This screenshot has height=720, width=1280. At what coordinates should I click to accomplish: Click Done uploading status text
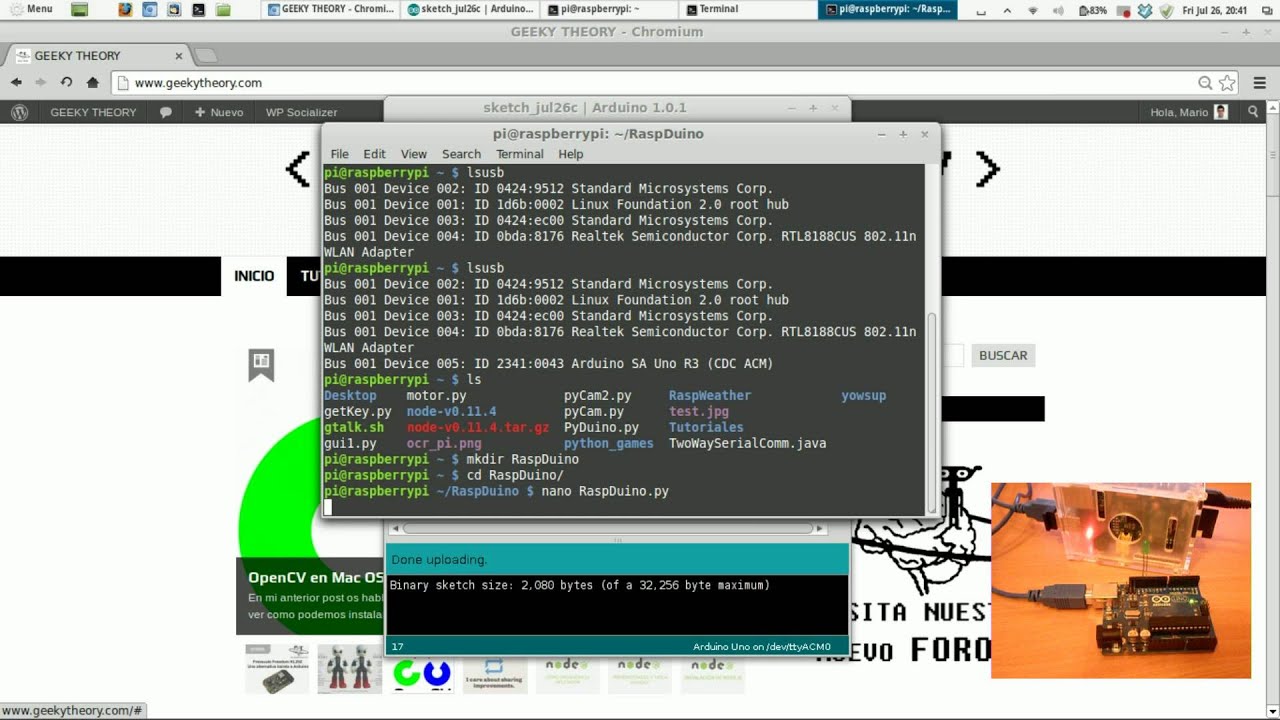[439, 560]
